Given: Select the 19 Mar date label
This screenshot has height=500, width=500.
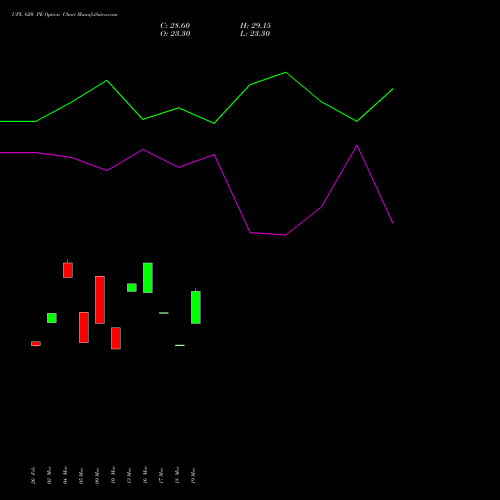Looking at the screenshot, I should click(193, 475).
